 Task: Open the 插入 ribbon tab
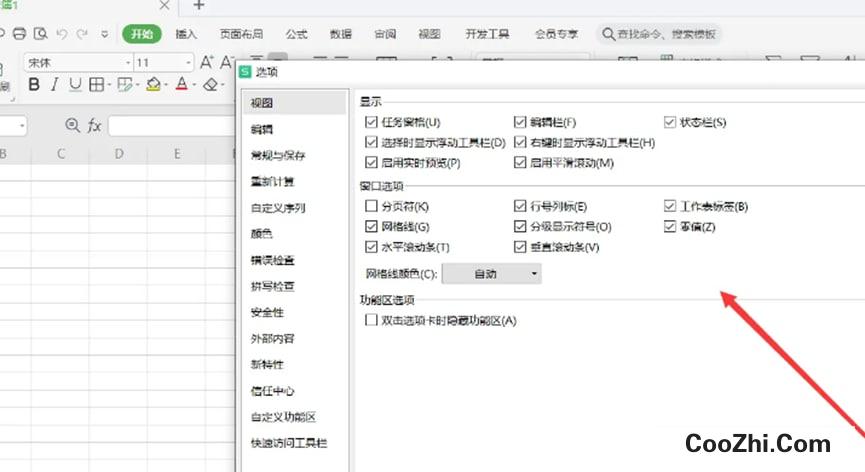186,34
